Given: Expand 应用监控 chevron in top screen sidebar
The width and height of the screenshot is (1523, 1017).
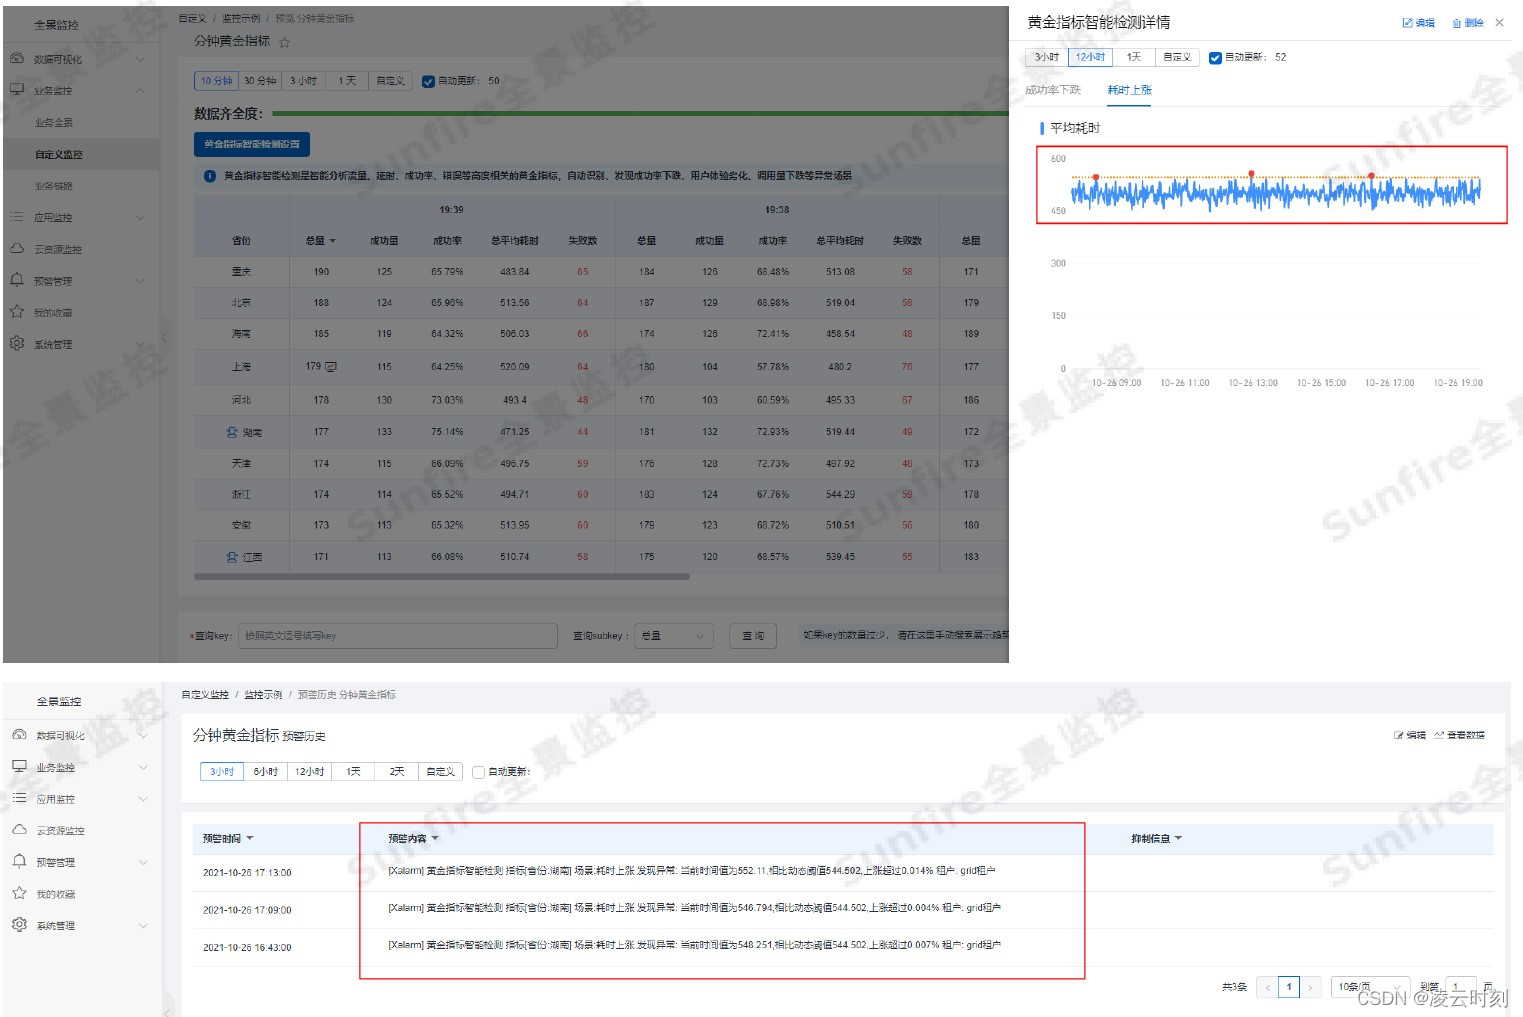Looking at the screenshot, I should click(x=140, y=218).
